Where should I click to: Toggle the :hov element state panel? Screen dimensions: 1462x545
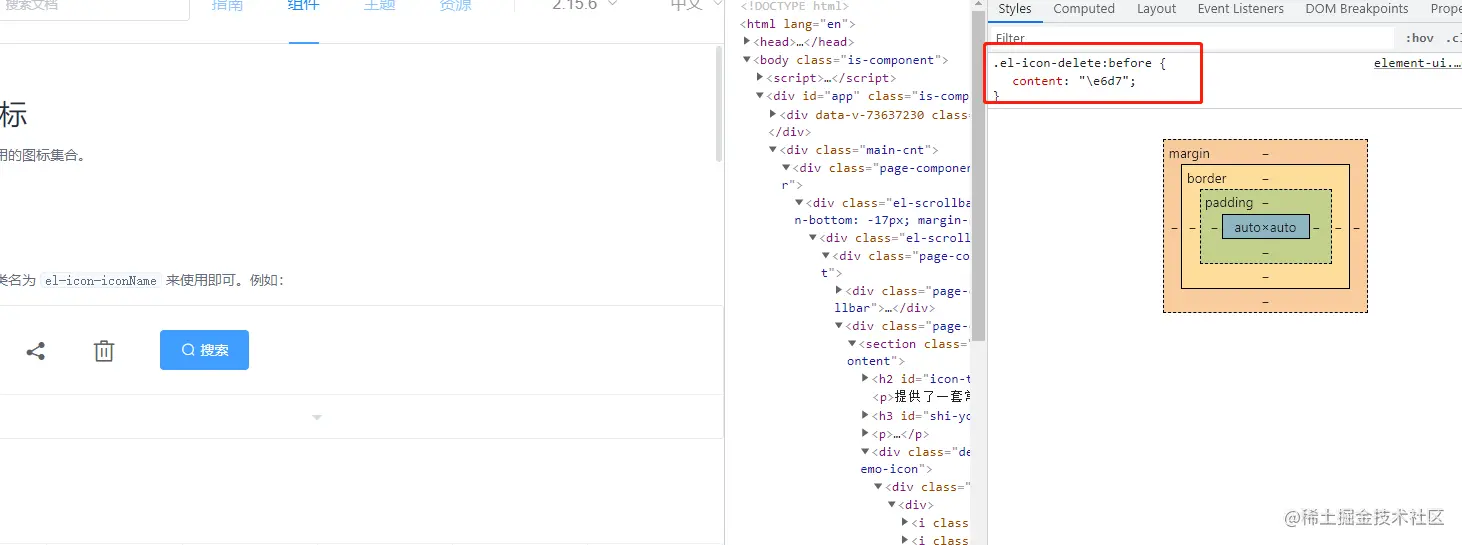tap(1419, 38)
